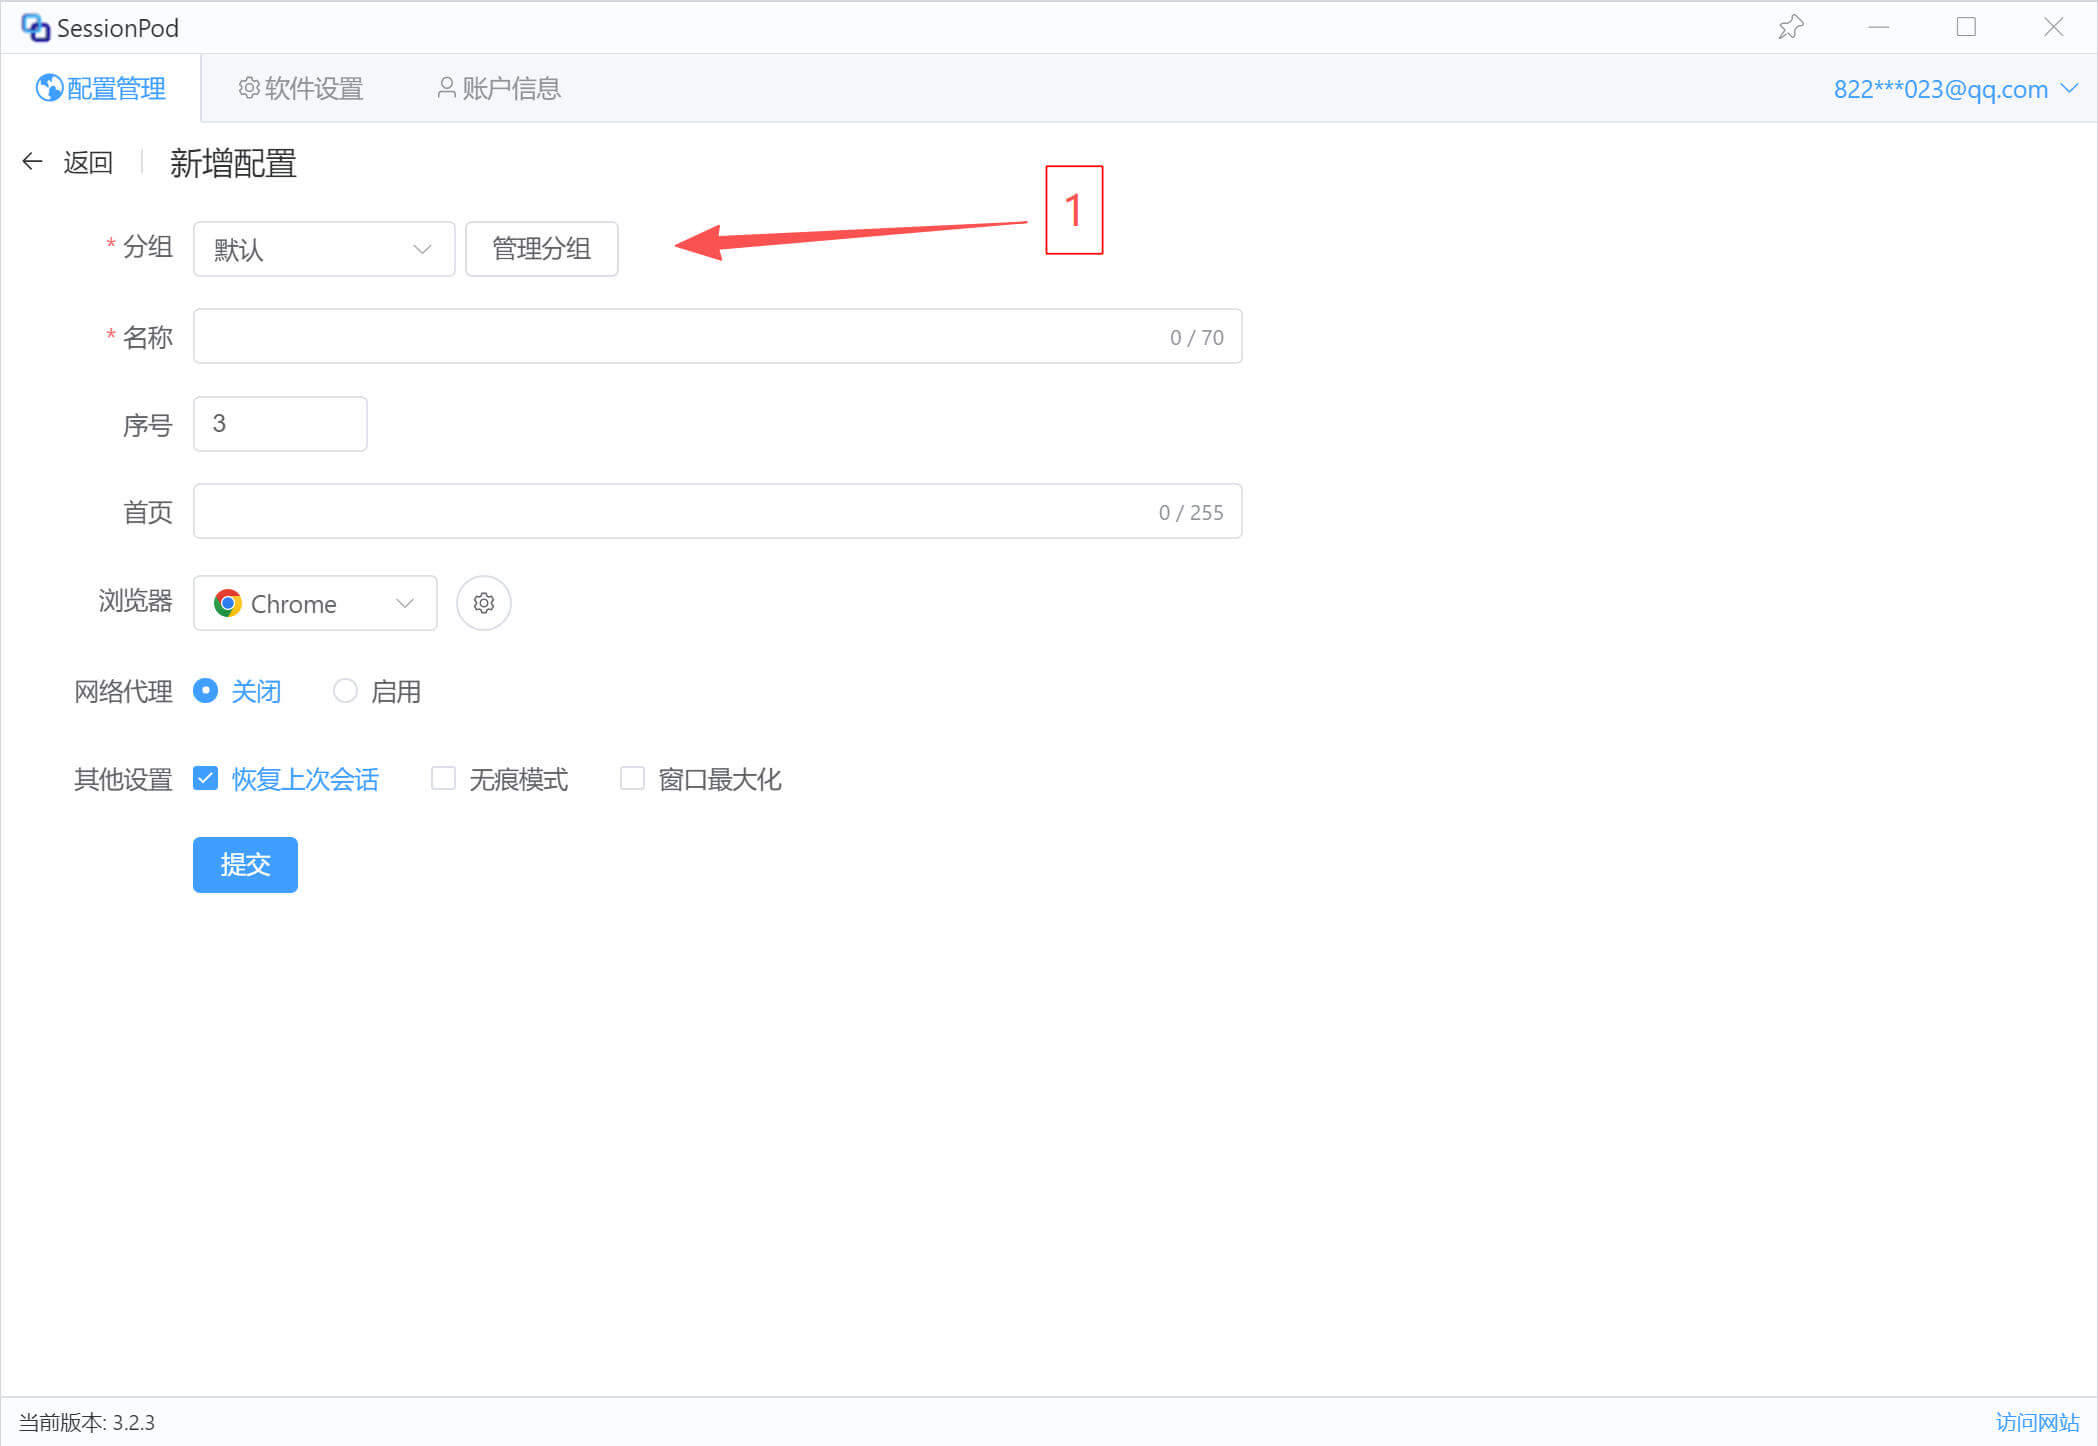
Task: Enable 无痕模式 checkbox
Action: (x=443, y=778)
